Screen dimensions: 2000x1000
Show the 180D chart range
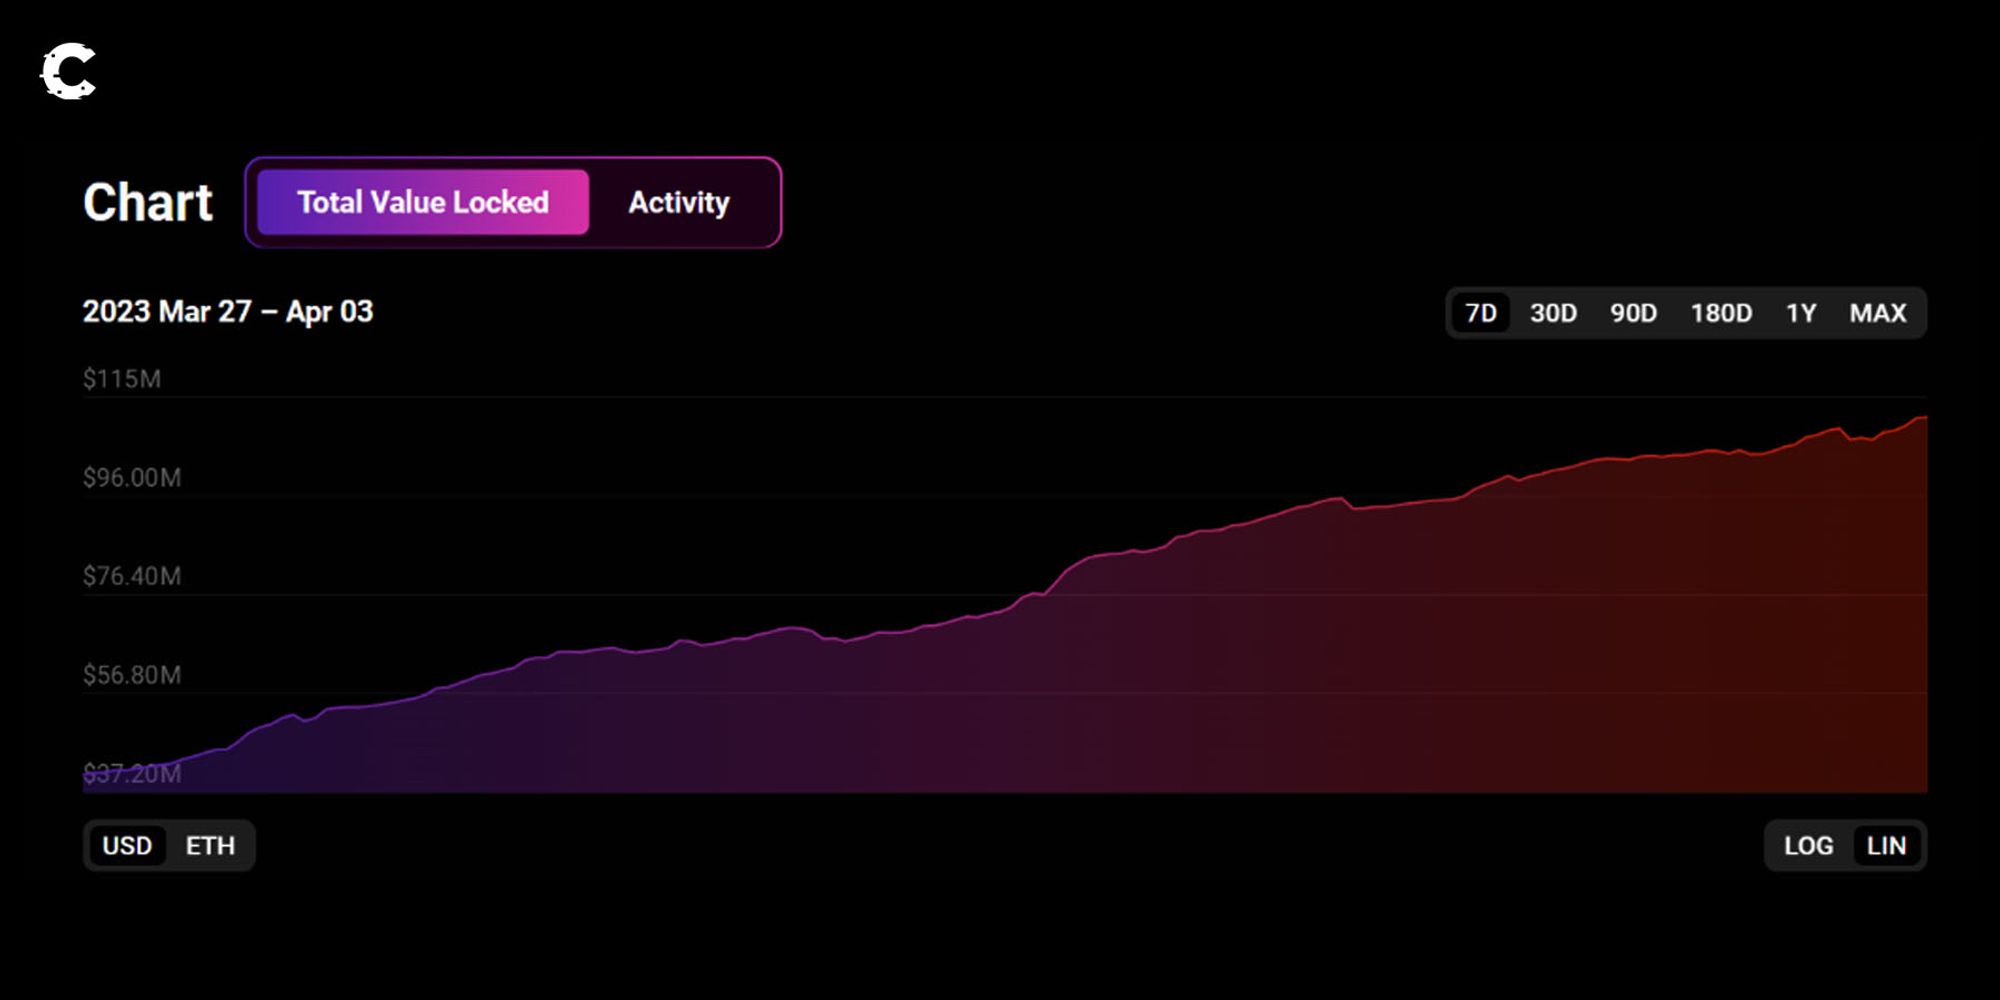pyautogui.click(x=1721, y=313)
